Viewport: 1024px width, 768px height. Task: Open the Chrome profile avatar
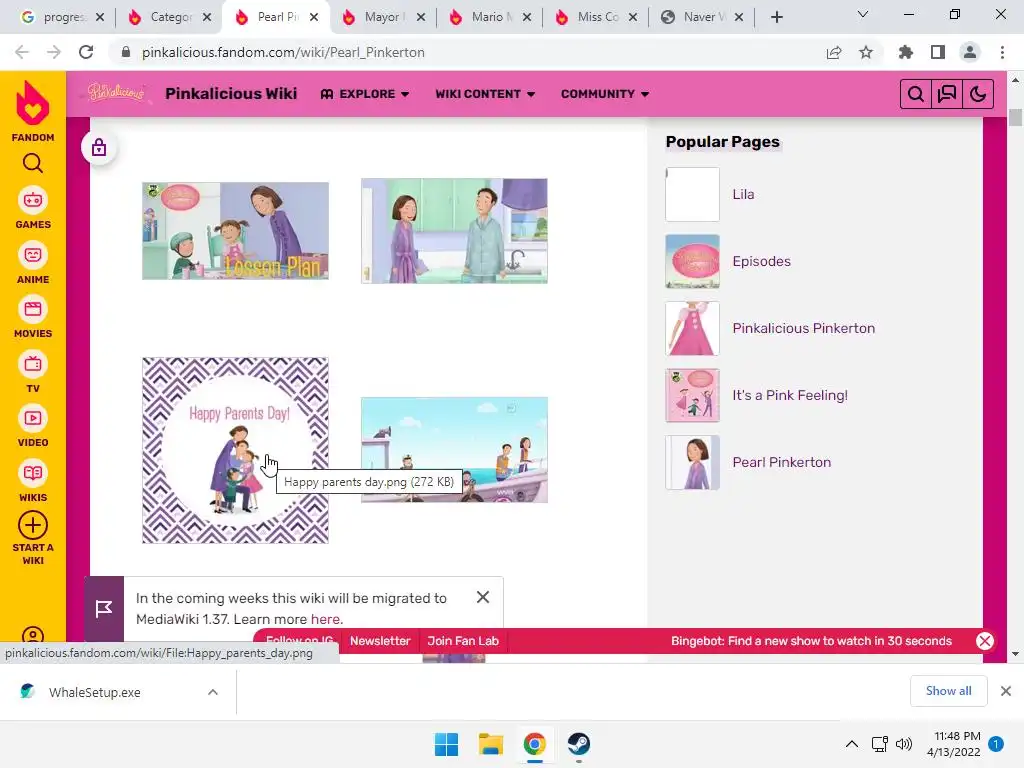click(970, 52)
